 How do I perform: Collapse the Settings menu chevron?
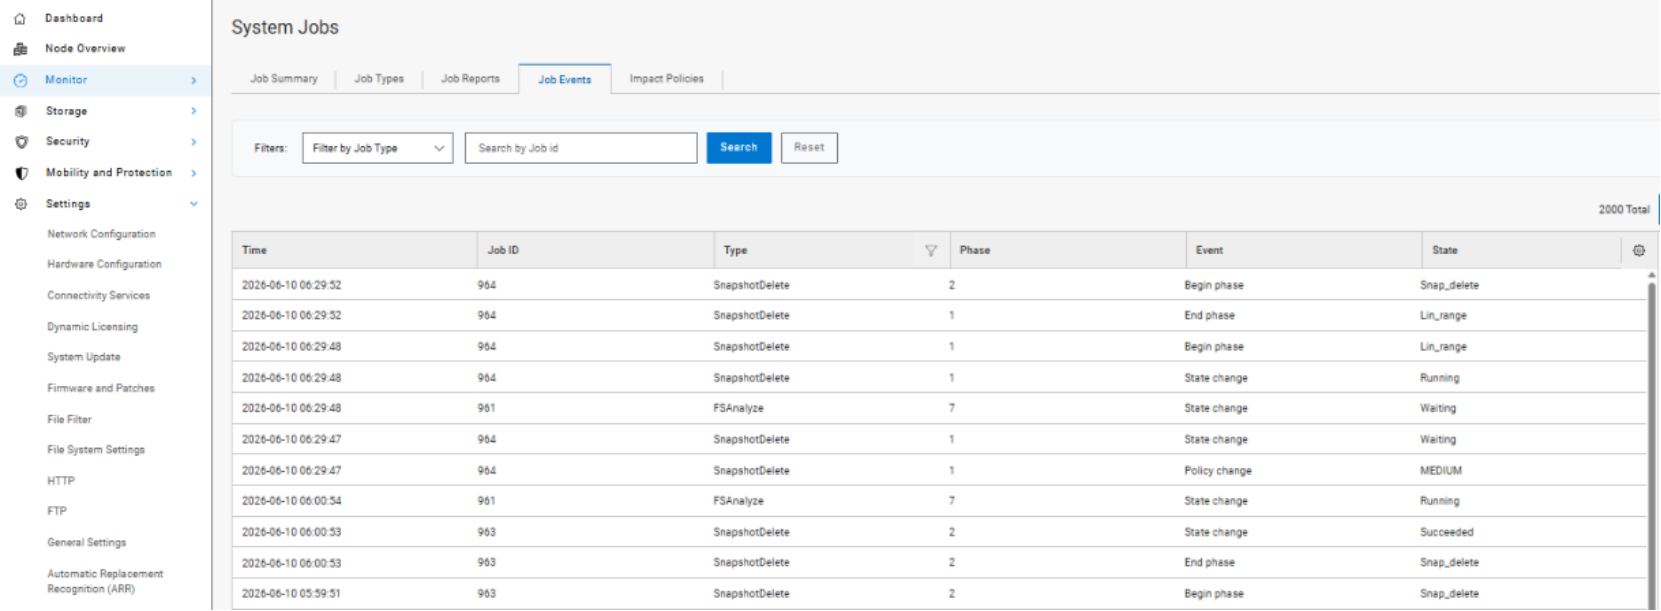[x=193, y=204]
